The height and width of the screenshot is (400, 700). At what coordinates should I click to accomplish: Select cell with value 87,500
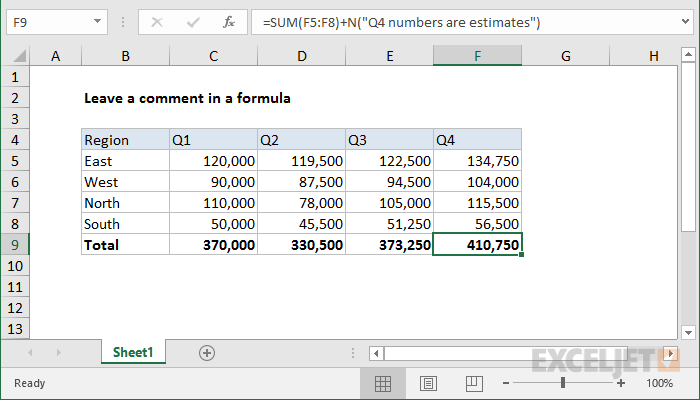point(301,182)
